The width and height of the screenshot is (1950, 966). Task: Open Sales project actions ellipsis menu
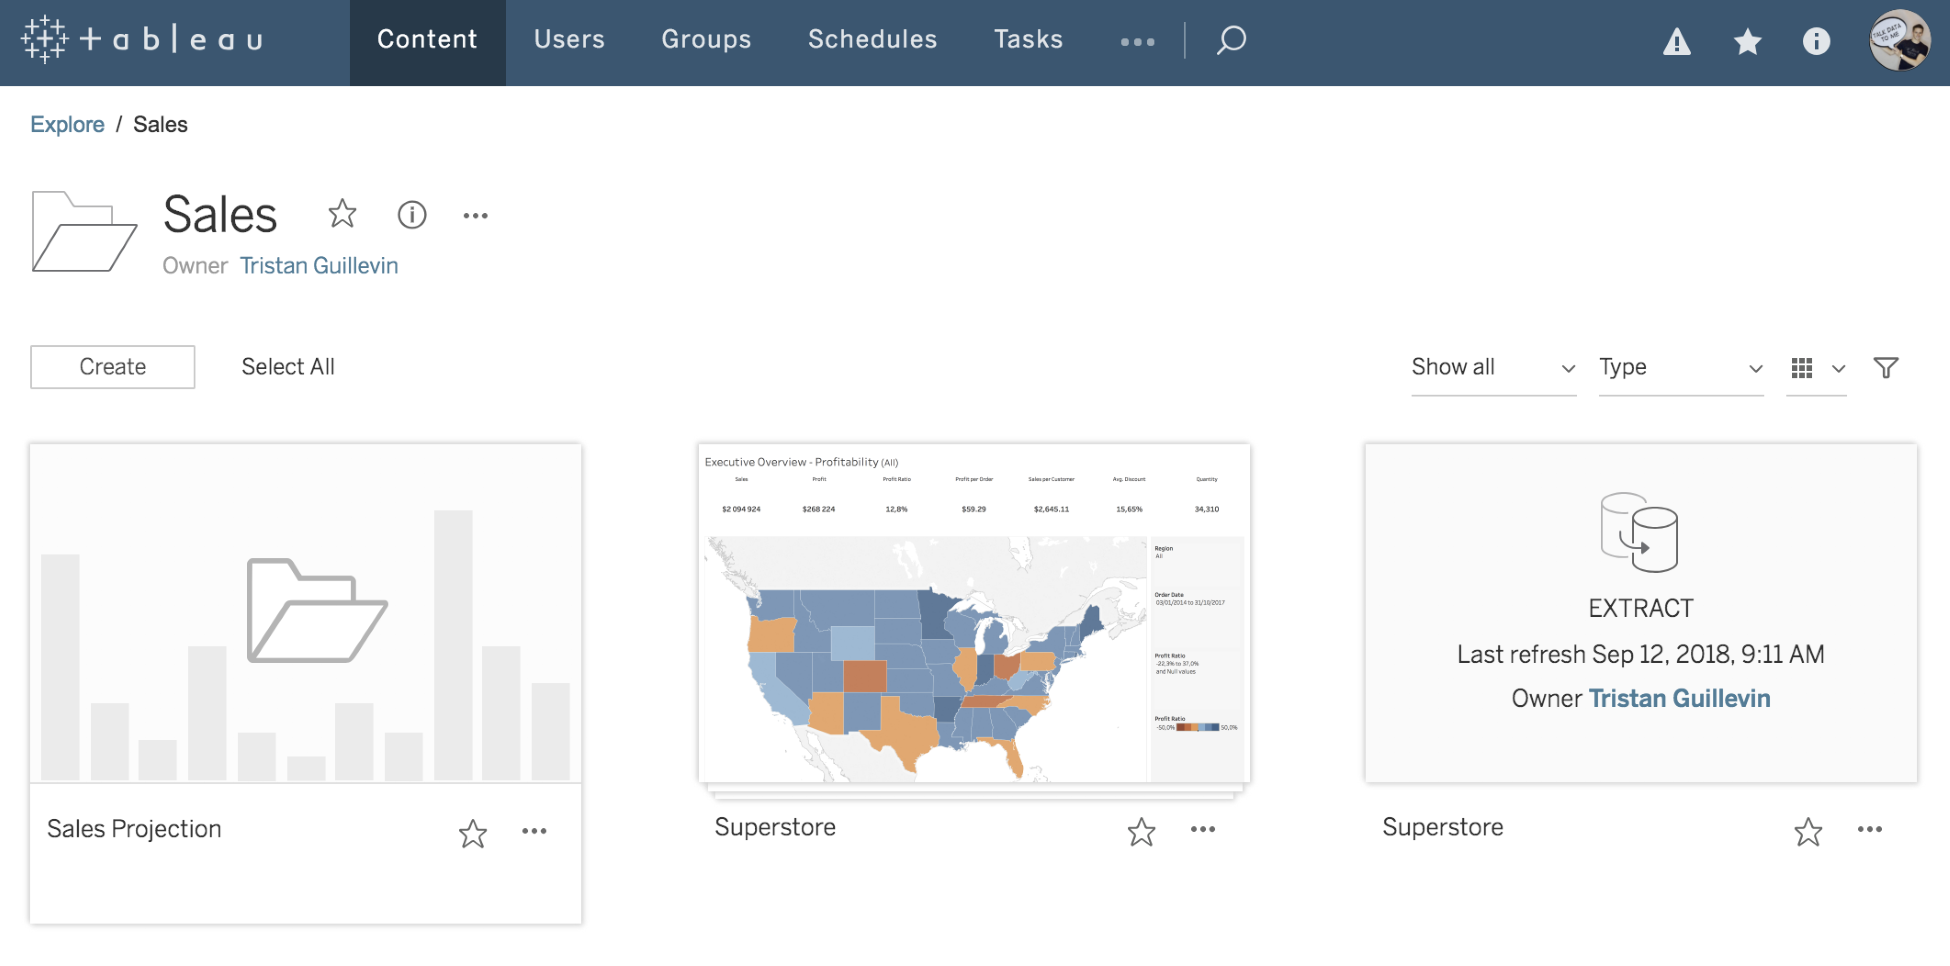coord(476,215)
